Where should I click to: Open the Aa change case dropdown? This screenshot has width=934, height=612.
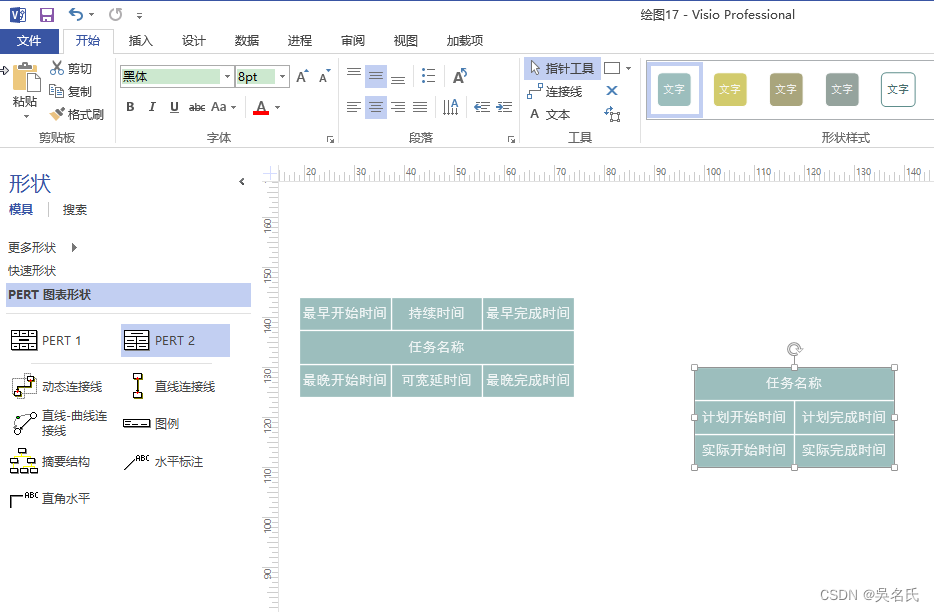point(223,107)
